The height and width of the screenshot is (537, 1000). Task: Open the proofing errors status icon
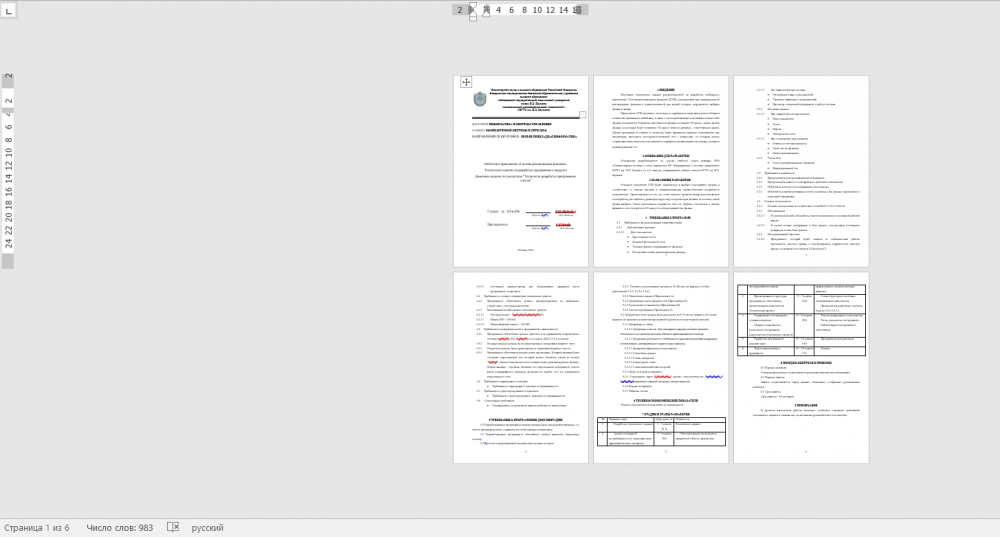point(173,527)
